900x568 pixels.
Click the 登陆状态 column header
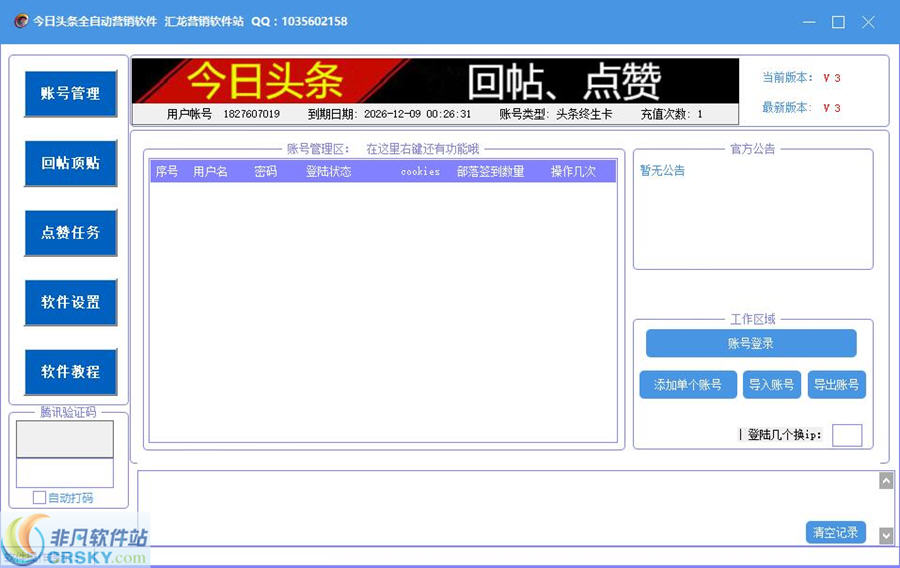click(328, 172)
